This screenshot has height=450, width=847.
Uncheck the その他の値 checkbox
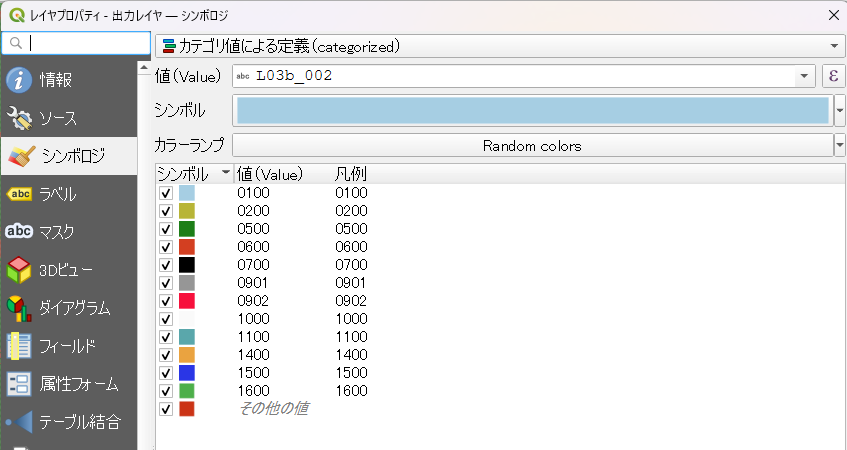tap(166, 408)
